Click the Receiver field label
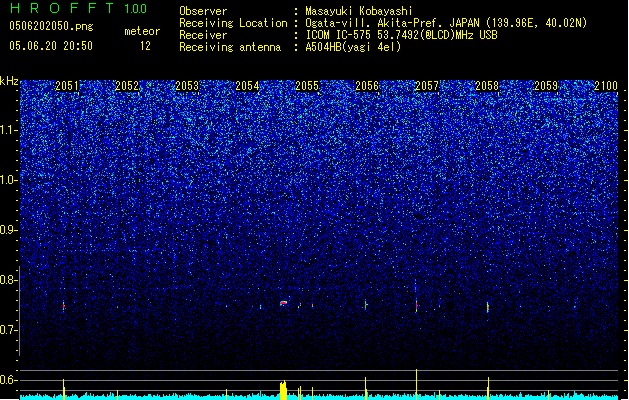Screen dimensions: 629x400 (x=203, y=35)
